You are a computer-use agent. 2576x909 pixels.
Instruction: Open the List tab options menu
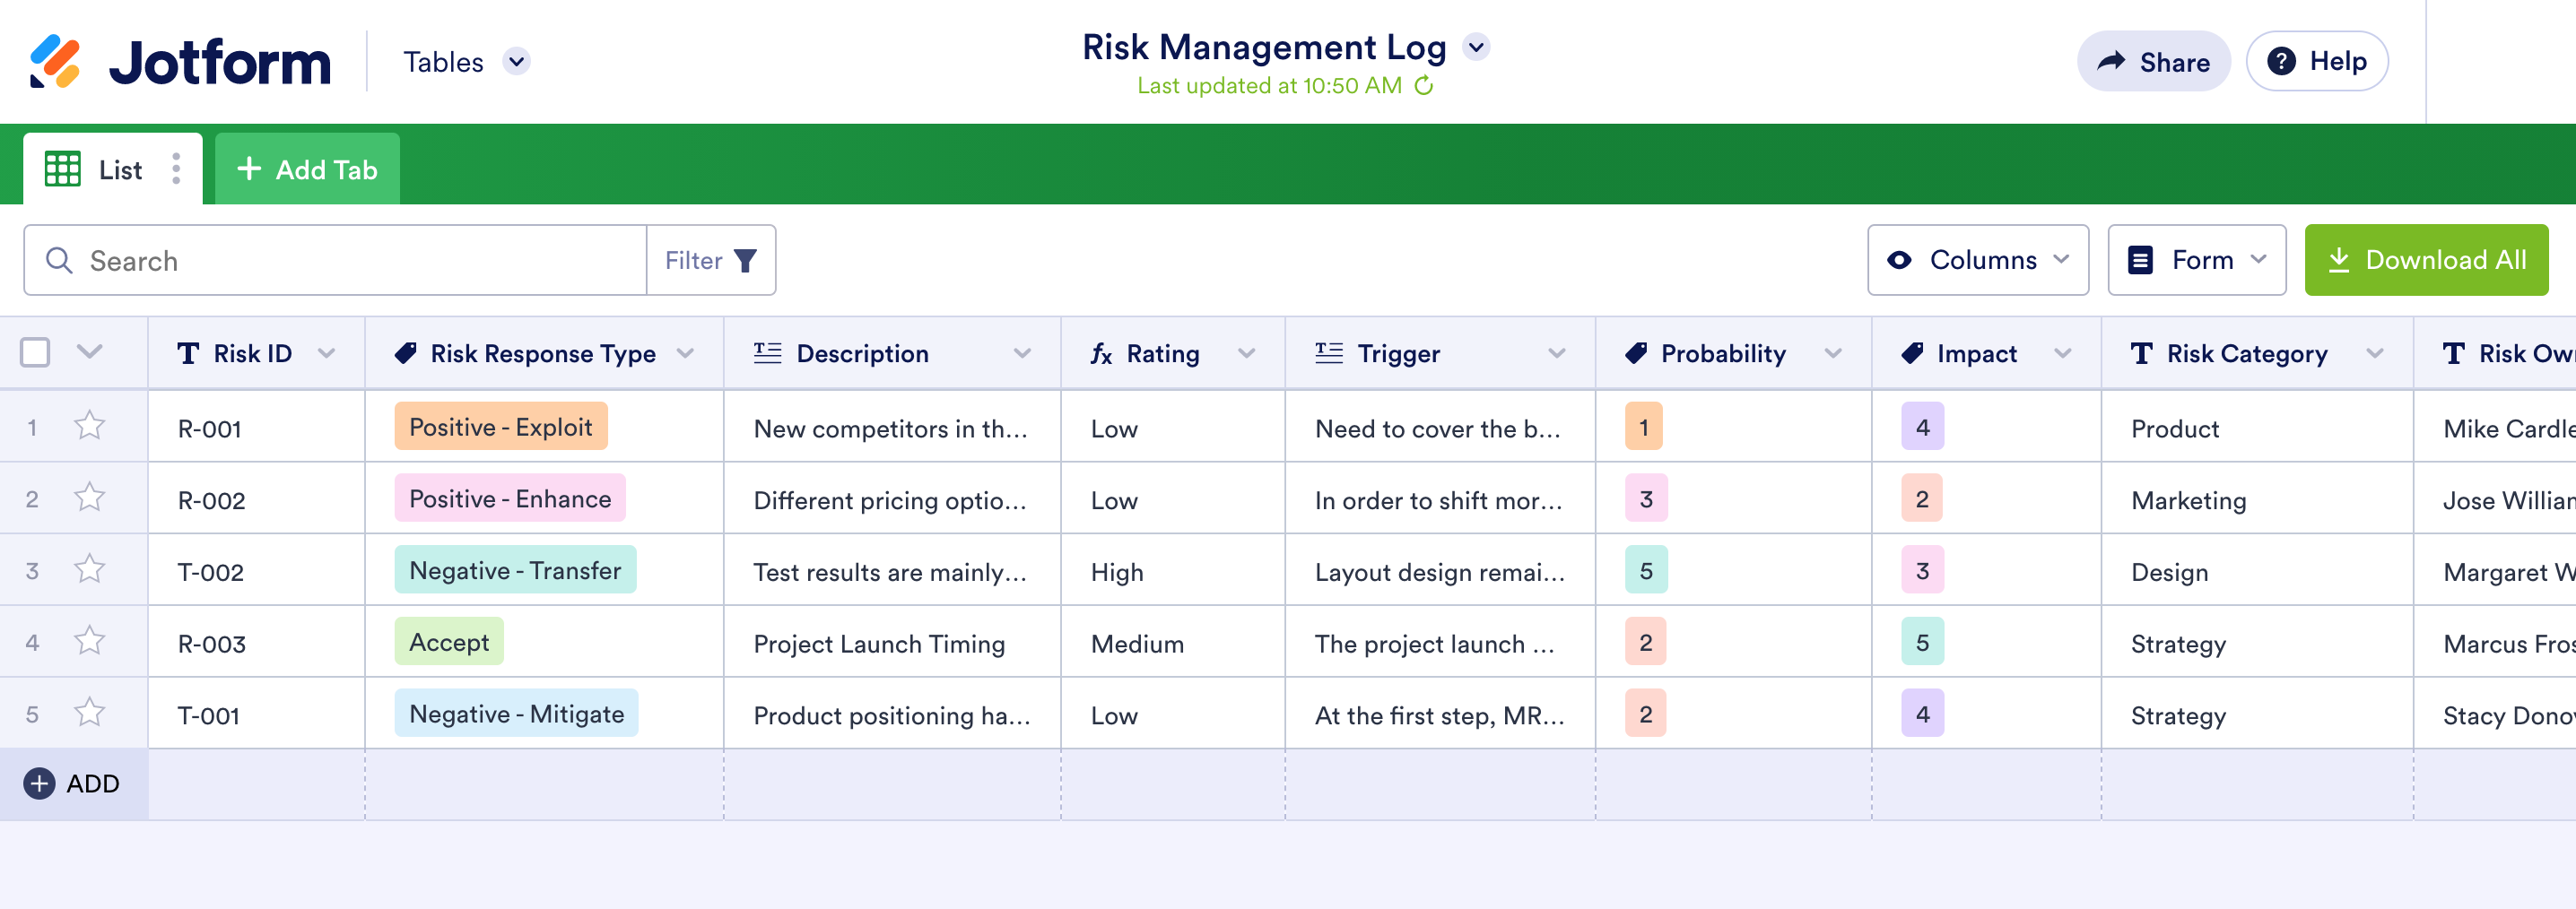coord(176,169)
